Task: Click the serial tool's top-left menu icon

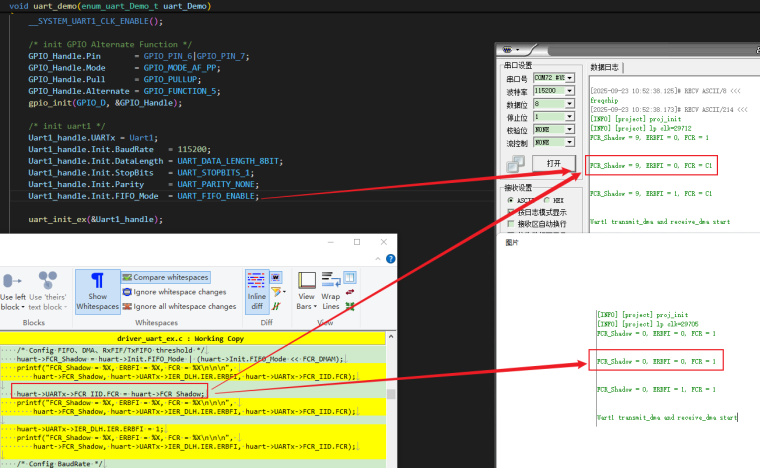Action: (x=509, y=50)
